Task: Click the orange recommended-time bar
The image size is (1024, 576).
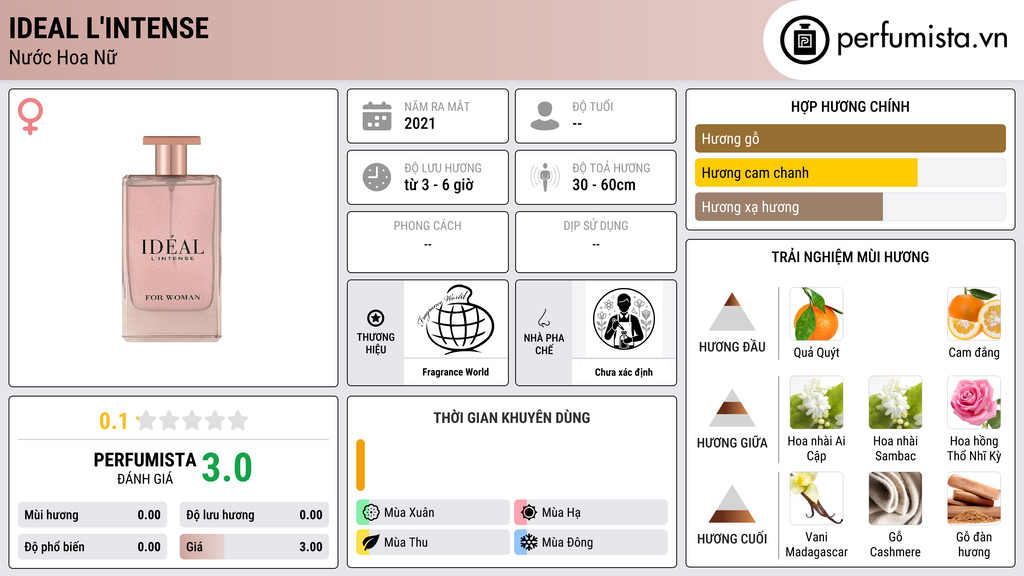Action: point(360,465)
